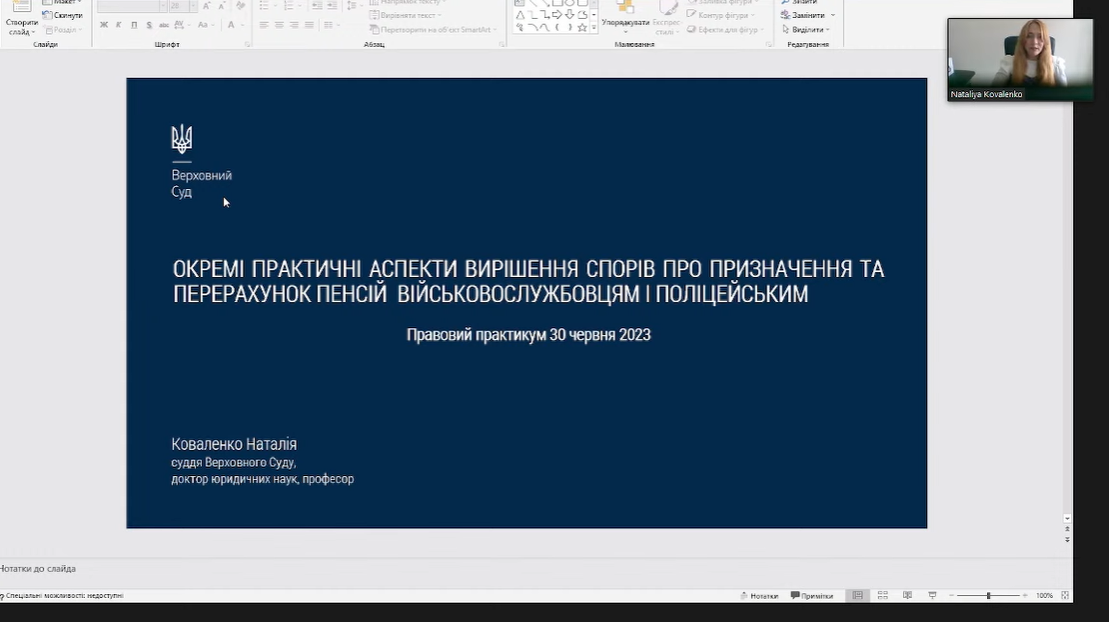Image resolution: width=1114 pixels, height=622 pixels.
Task: Switch to Reading view icon
Action: pyautogui.click(x=907, y=595)
